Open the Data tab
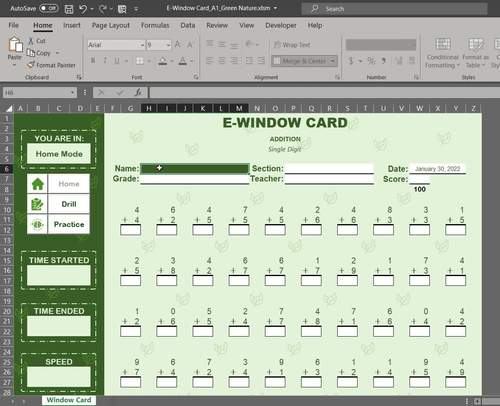Screen dimensions: 500x406 pyautogui.click(x=188, y=25)
